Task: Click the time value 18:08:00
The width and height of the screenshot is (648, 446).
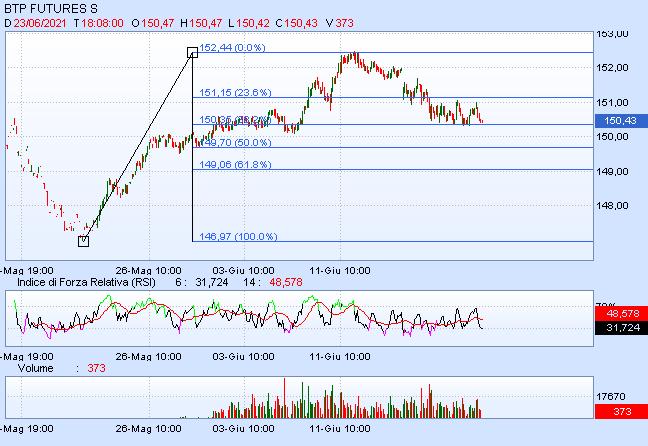Action: 102,23
